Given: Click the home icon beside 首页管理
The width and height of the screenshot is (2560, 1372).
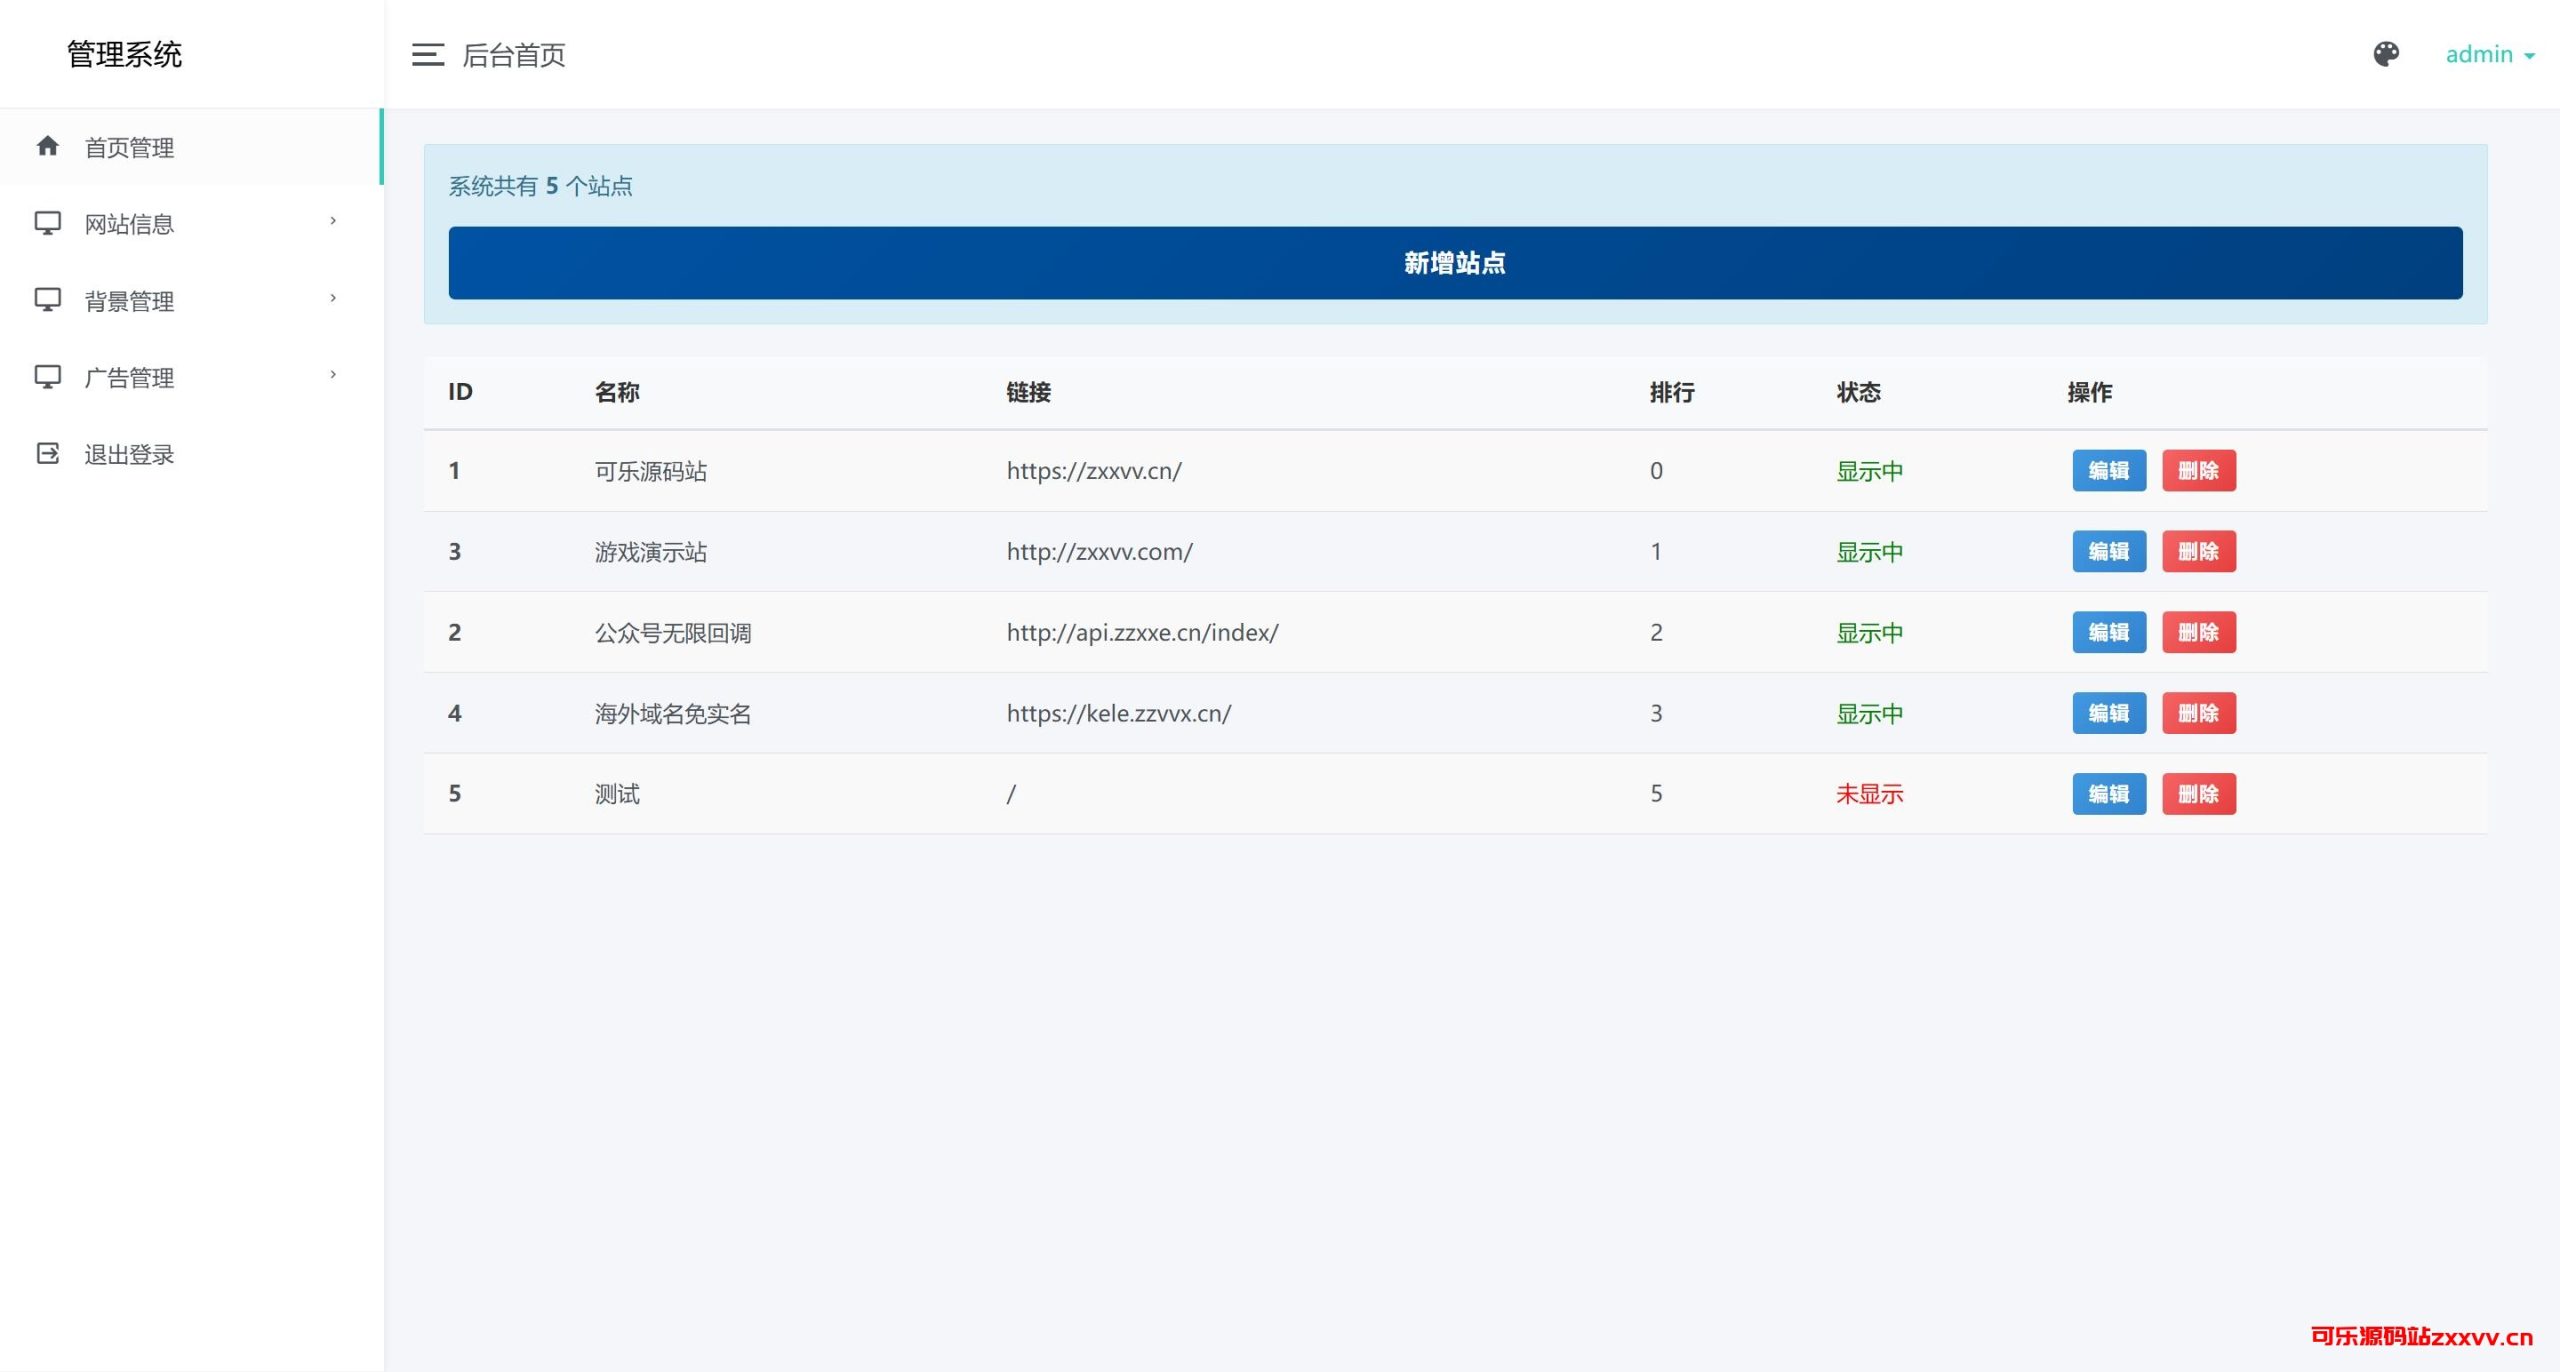Looking at the screenshot, I should point(47,147).
